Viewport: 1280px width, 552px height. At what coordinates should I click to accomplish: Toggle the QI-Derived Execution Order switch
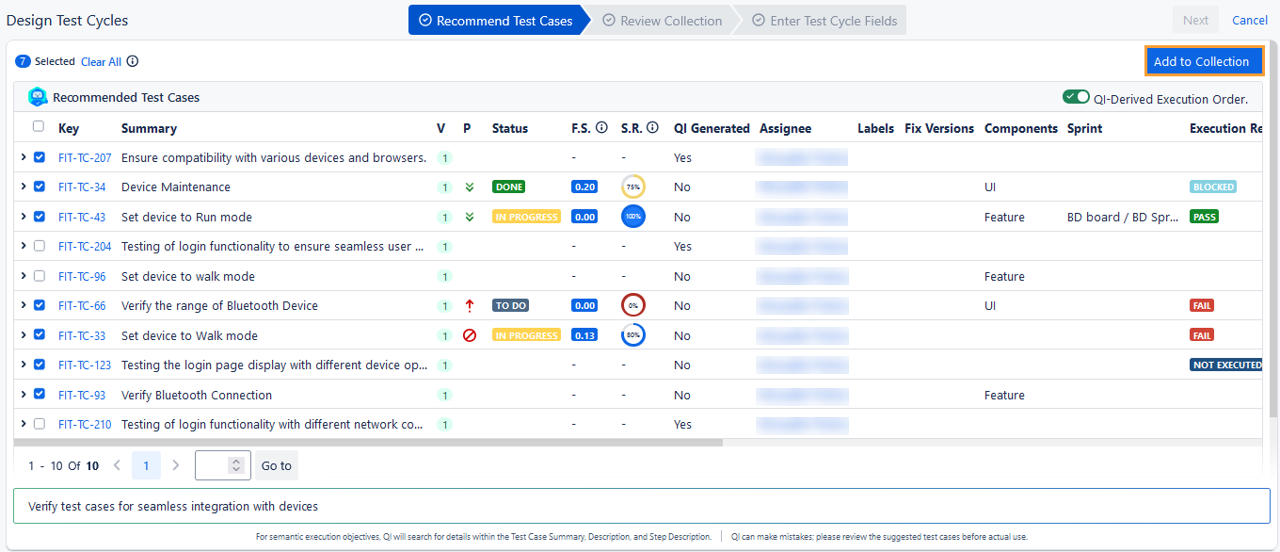(x=1076, y=97)
